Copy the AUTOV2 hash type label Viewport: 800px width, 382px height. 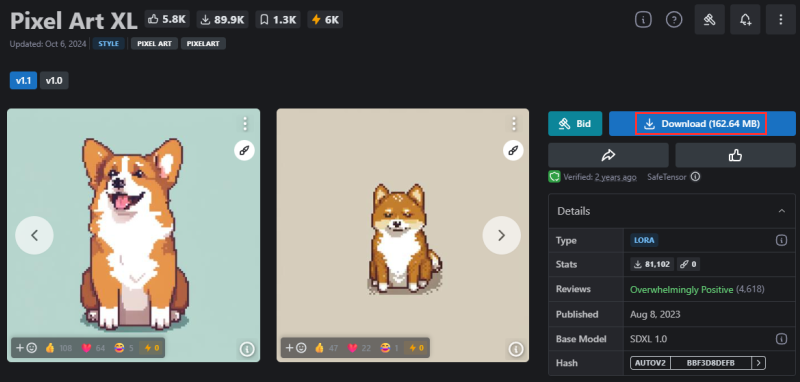click(650, 363)
